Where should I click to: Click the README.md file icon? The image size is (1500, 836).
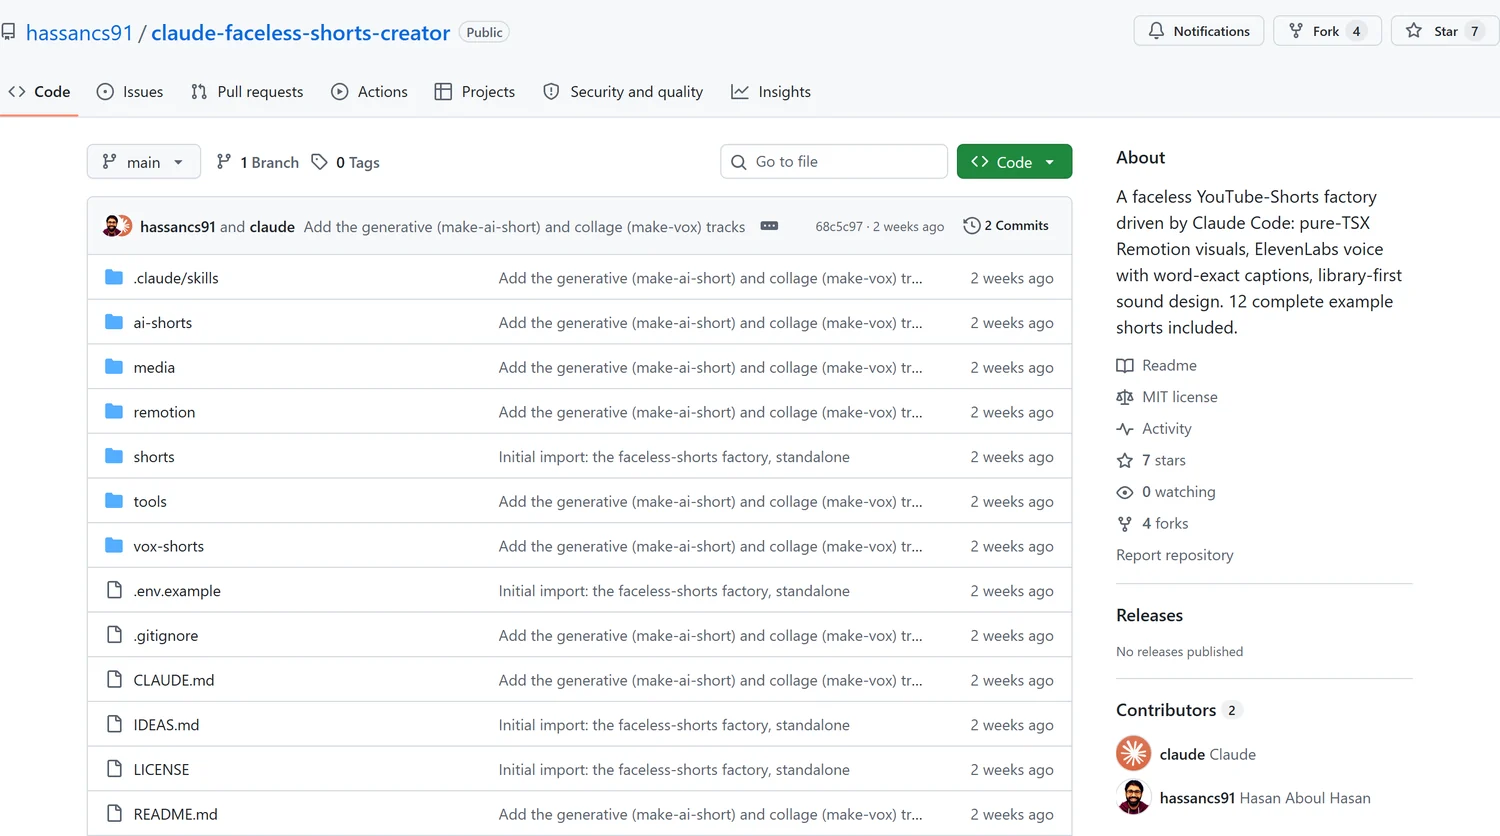coord(114,813)
